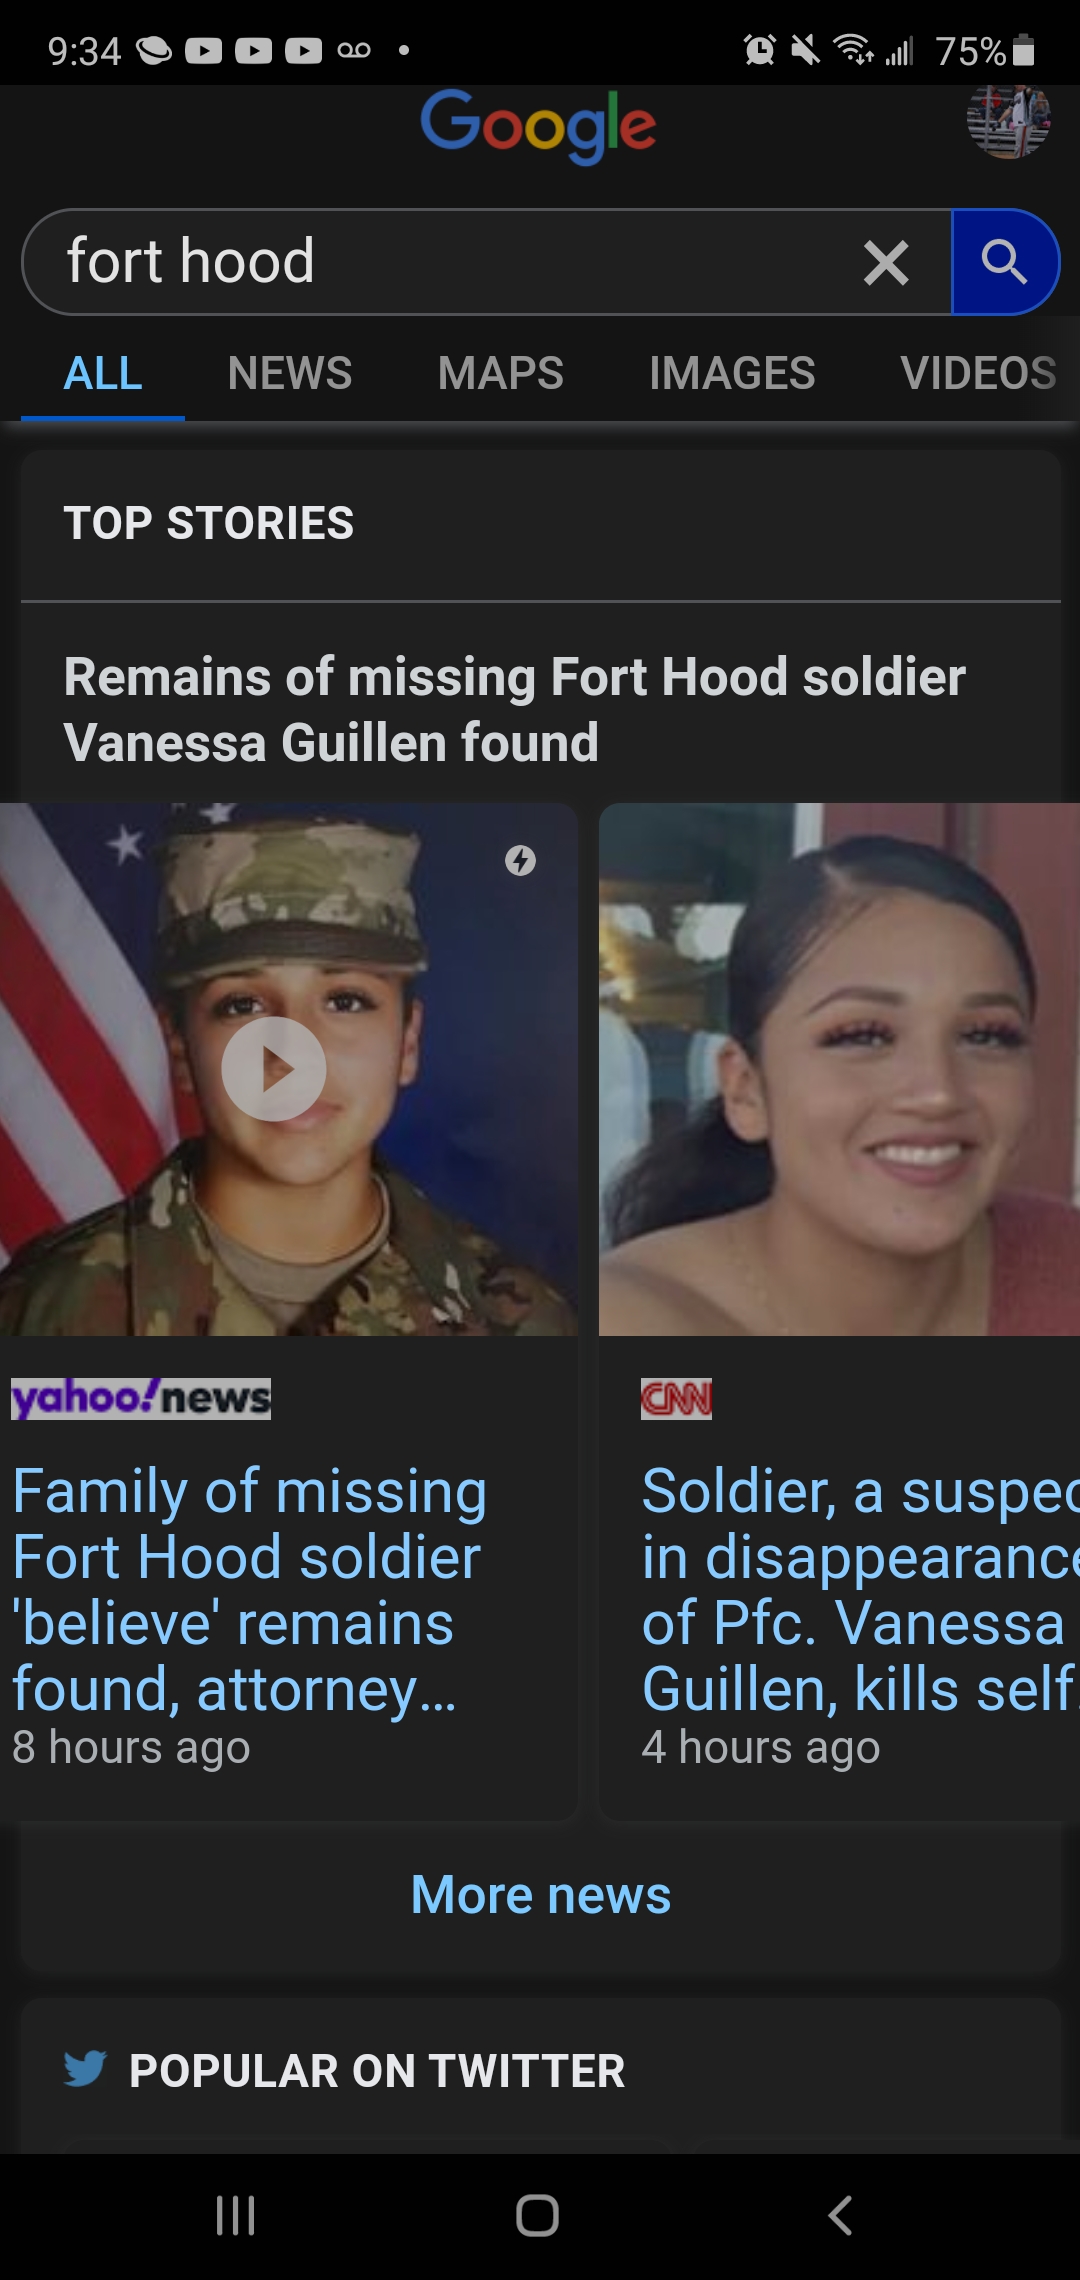Tap the 'Remains of missing Fort Hood soldier' headline
This screenshot has width=1080, height=2280.
coord(515,710)
